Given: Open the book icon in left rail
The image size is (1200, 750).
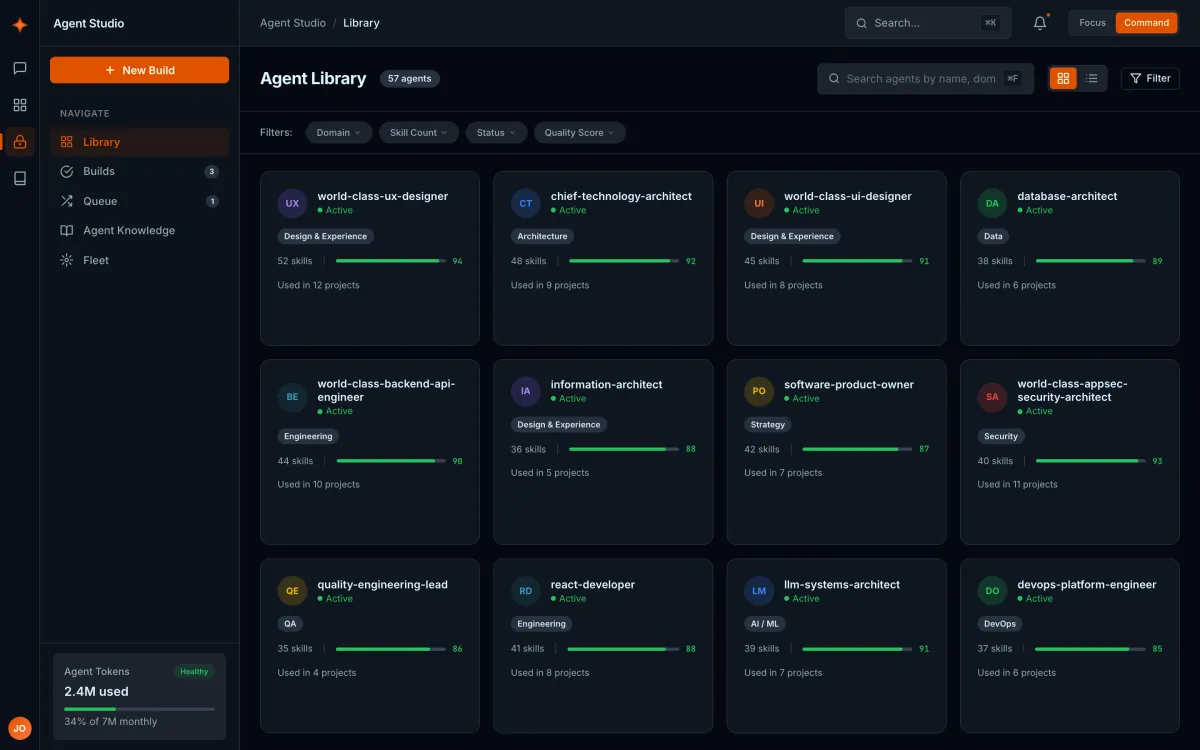Looking at the screenshot, I should pos(19,179).
